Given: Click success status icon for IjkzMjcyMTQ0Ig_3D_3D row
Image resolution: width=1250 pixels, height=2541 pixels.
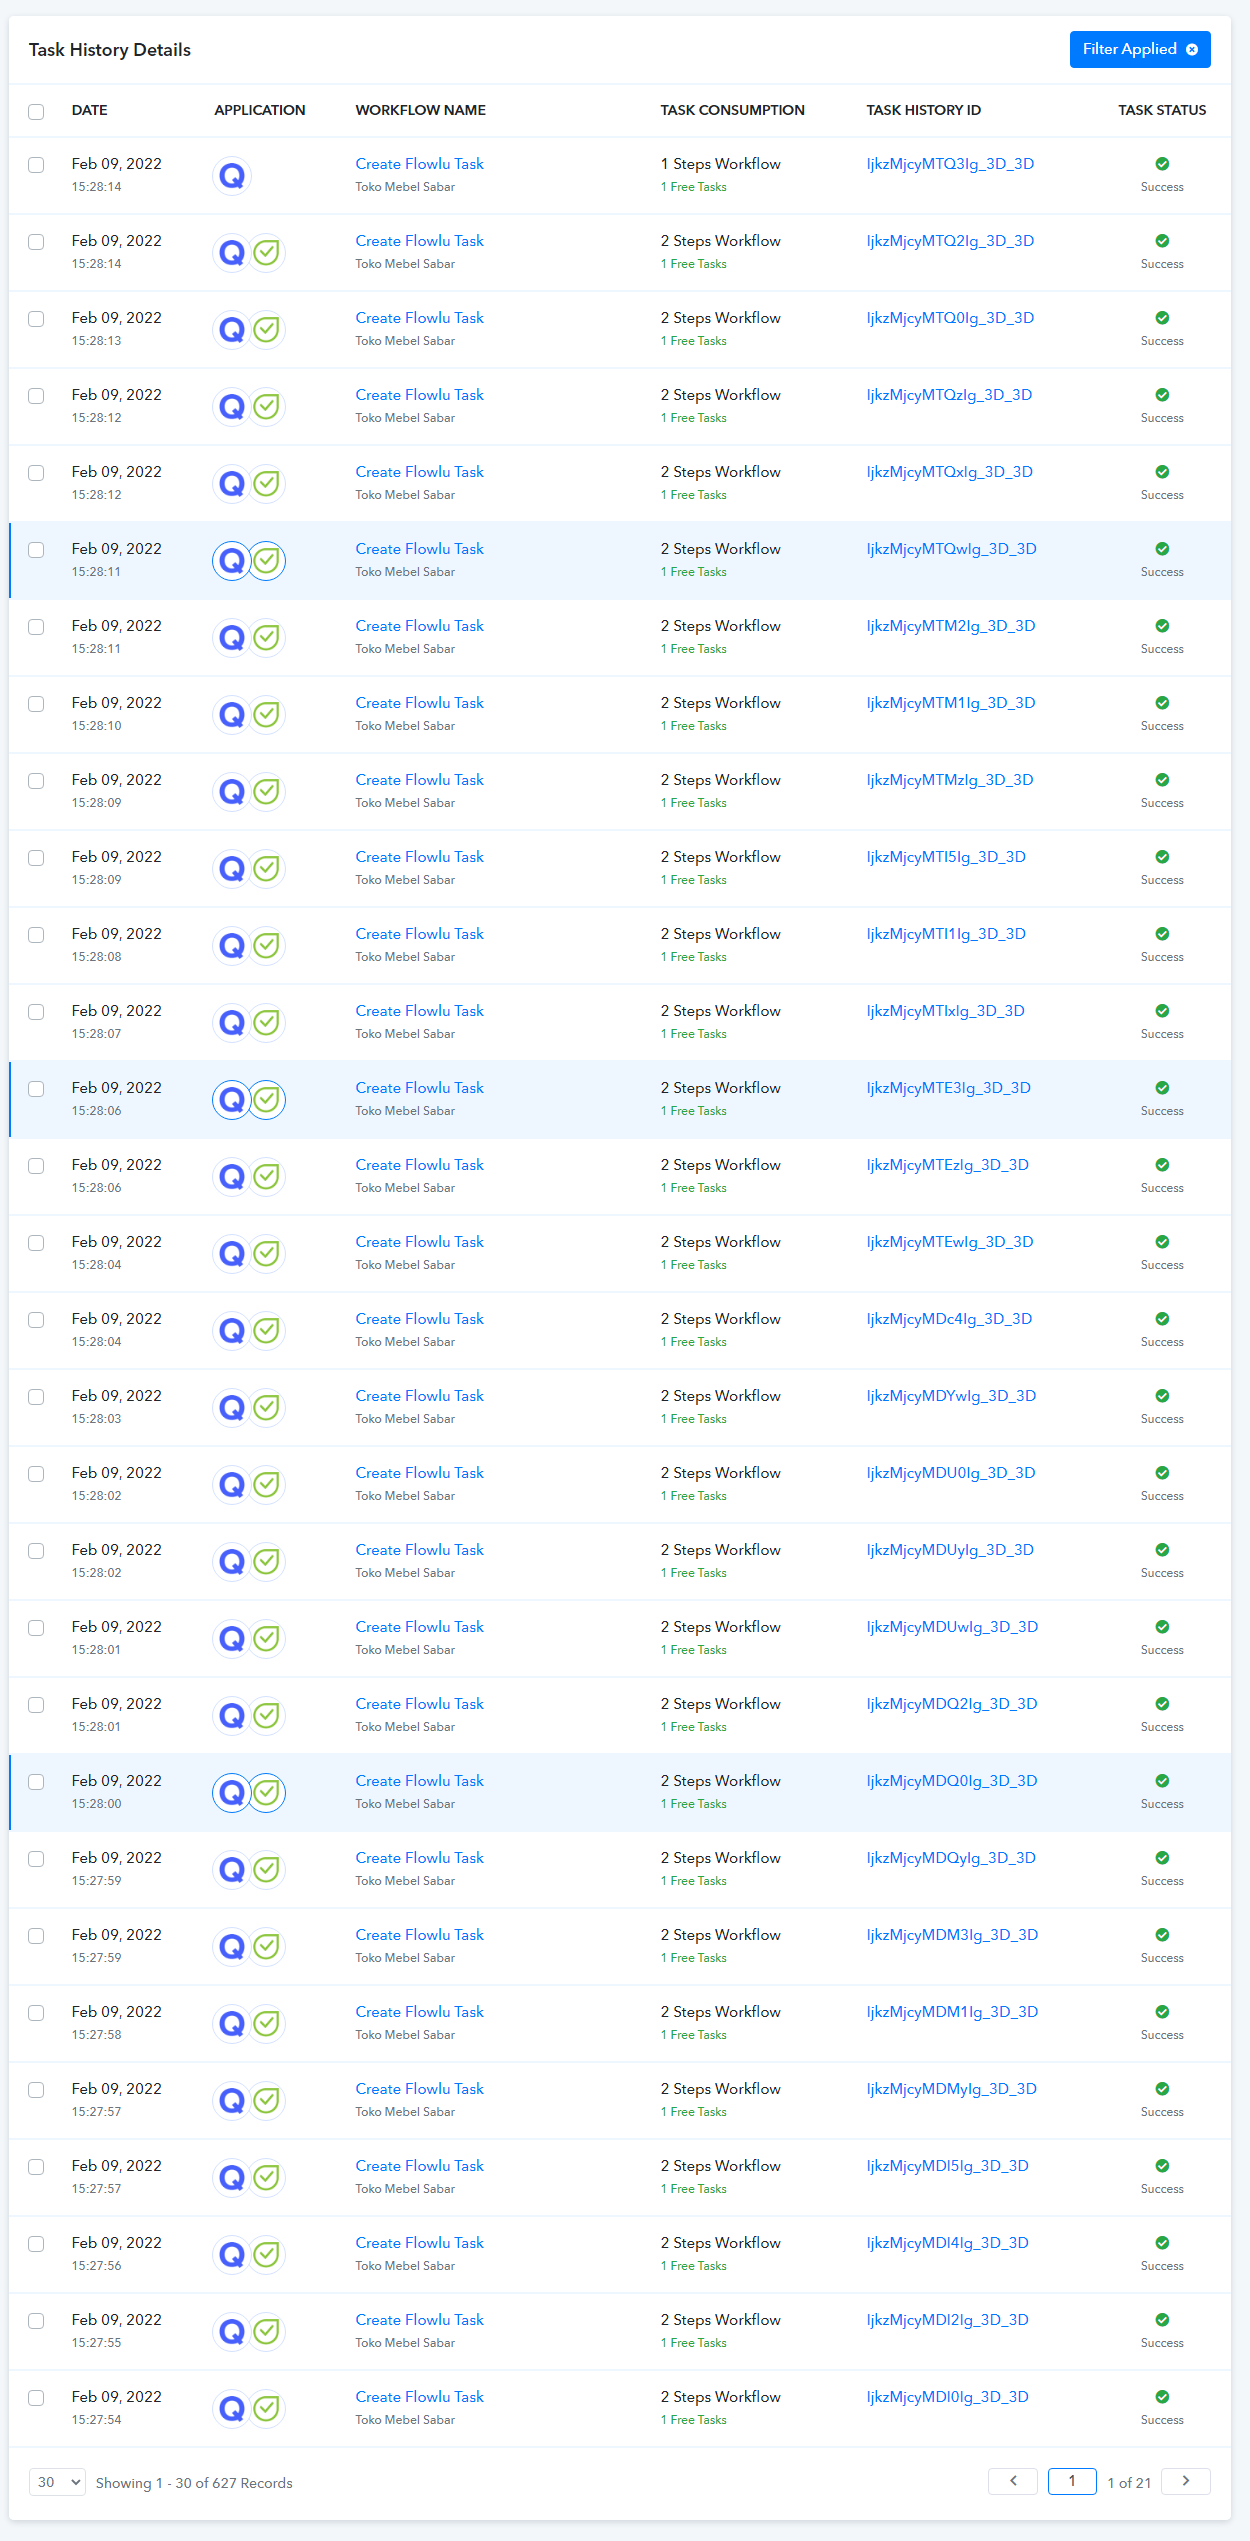Looking at the screenshot, I should click(1162, 318).
